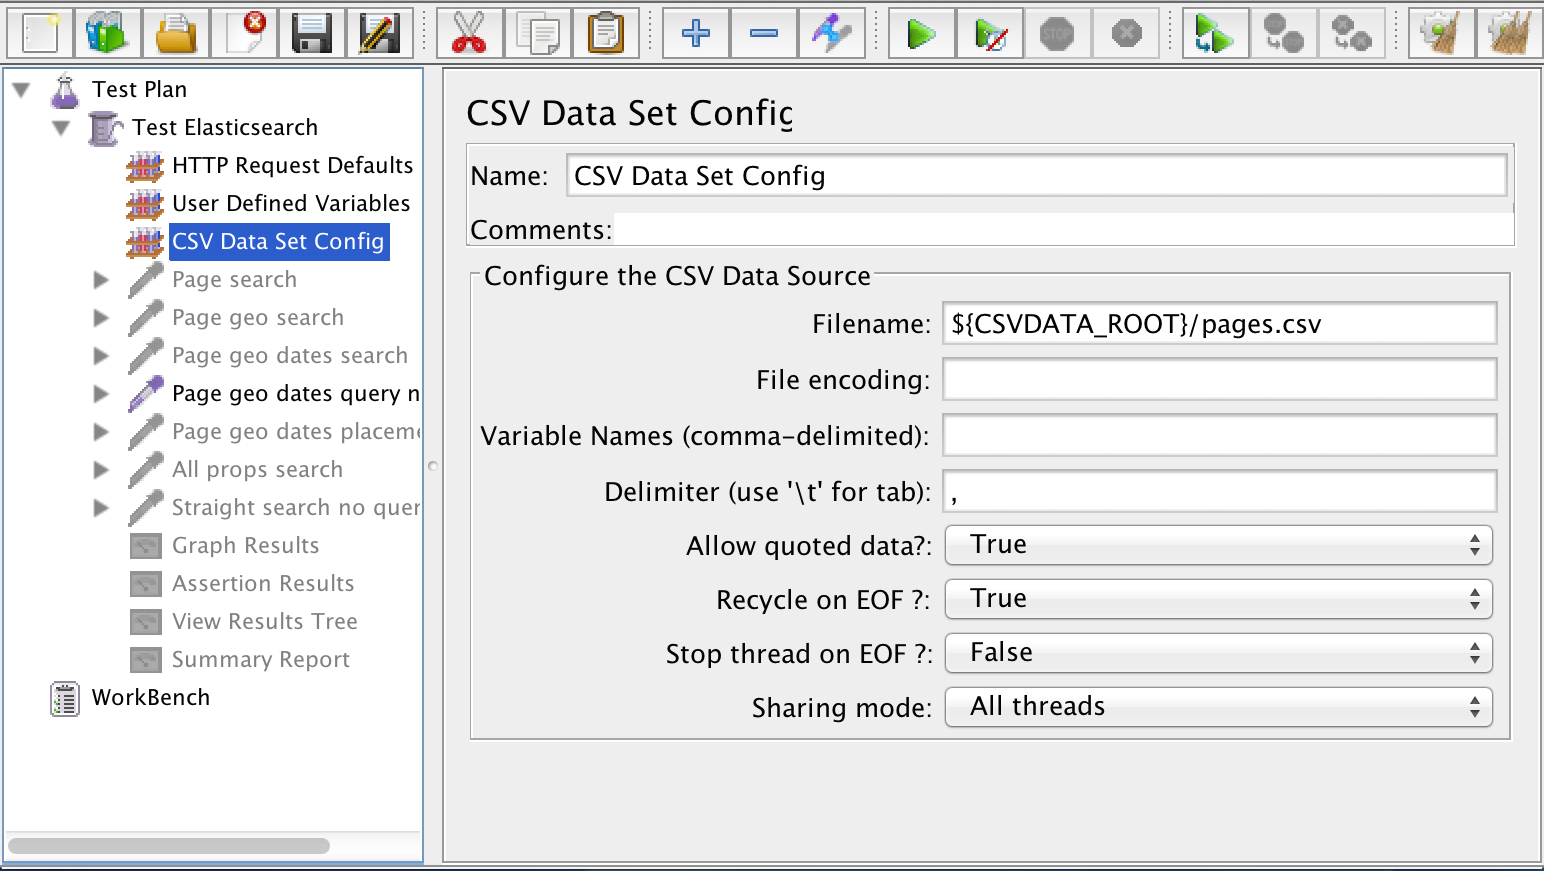This screenshot has height=871, width=1544.
Task: Expand the Page search tree node
Action: tap(101, 280)
